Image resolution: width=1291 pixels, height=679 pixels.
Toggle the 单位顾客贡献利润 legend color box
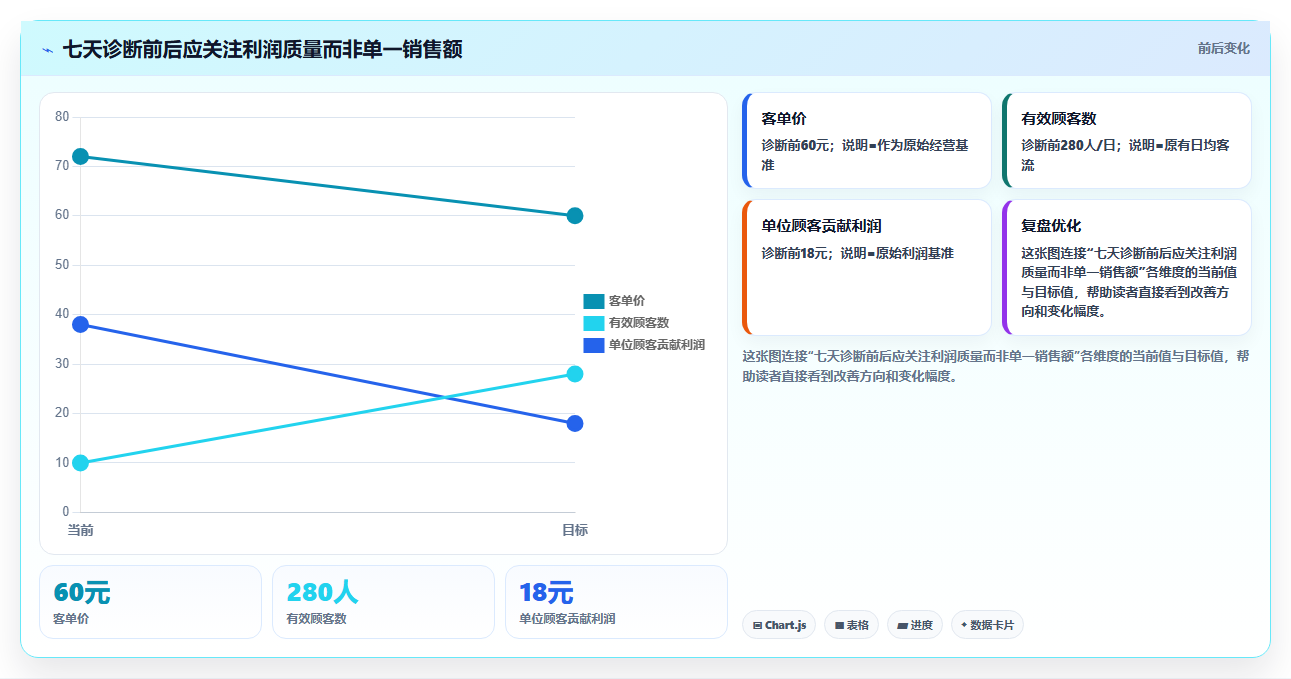pos(594,345)
